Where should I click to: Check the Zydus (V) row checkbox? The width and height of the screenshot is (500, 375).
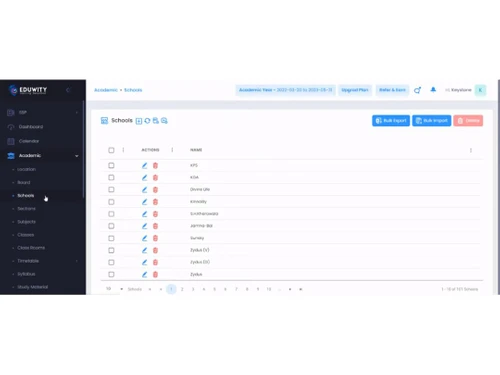click(111, 250)
